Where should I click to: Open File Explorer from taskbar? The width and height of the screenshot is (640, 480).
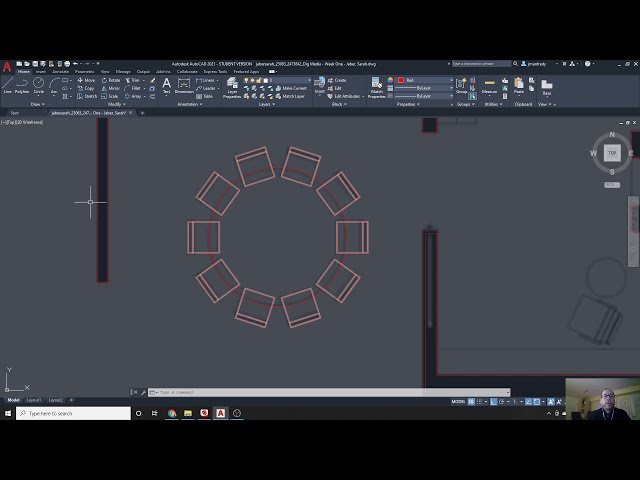pos(188,413)
